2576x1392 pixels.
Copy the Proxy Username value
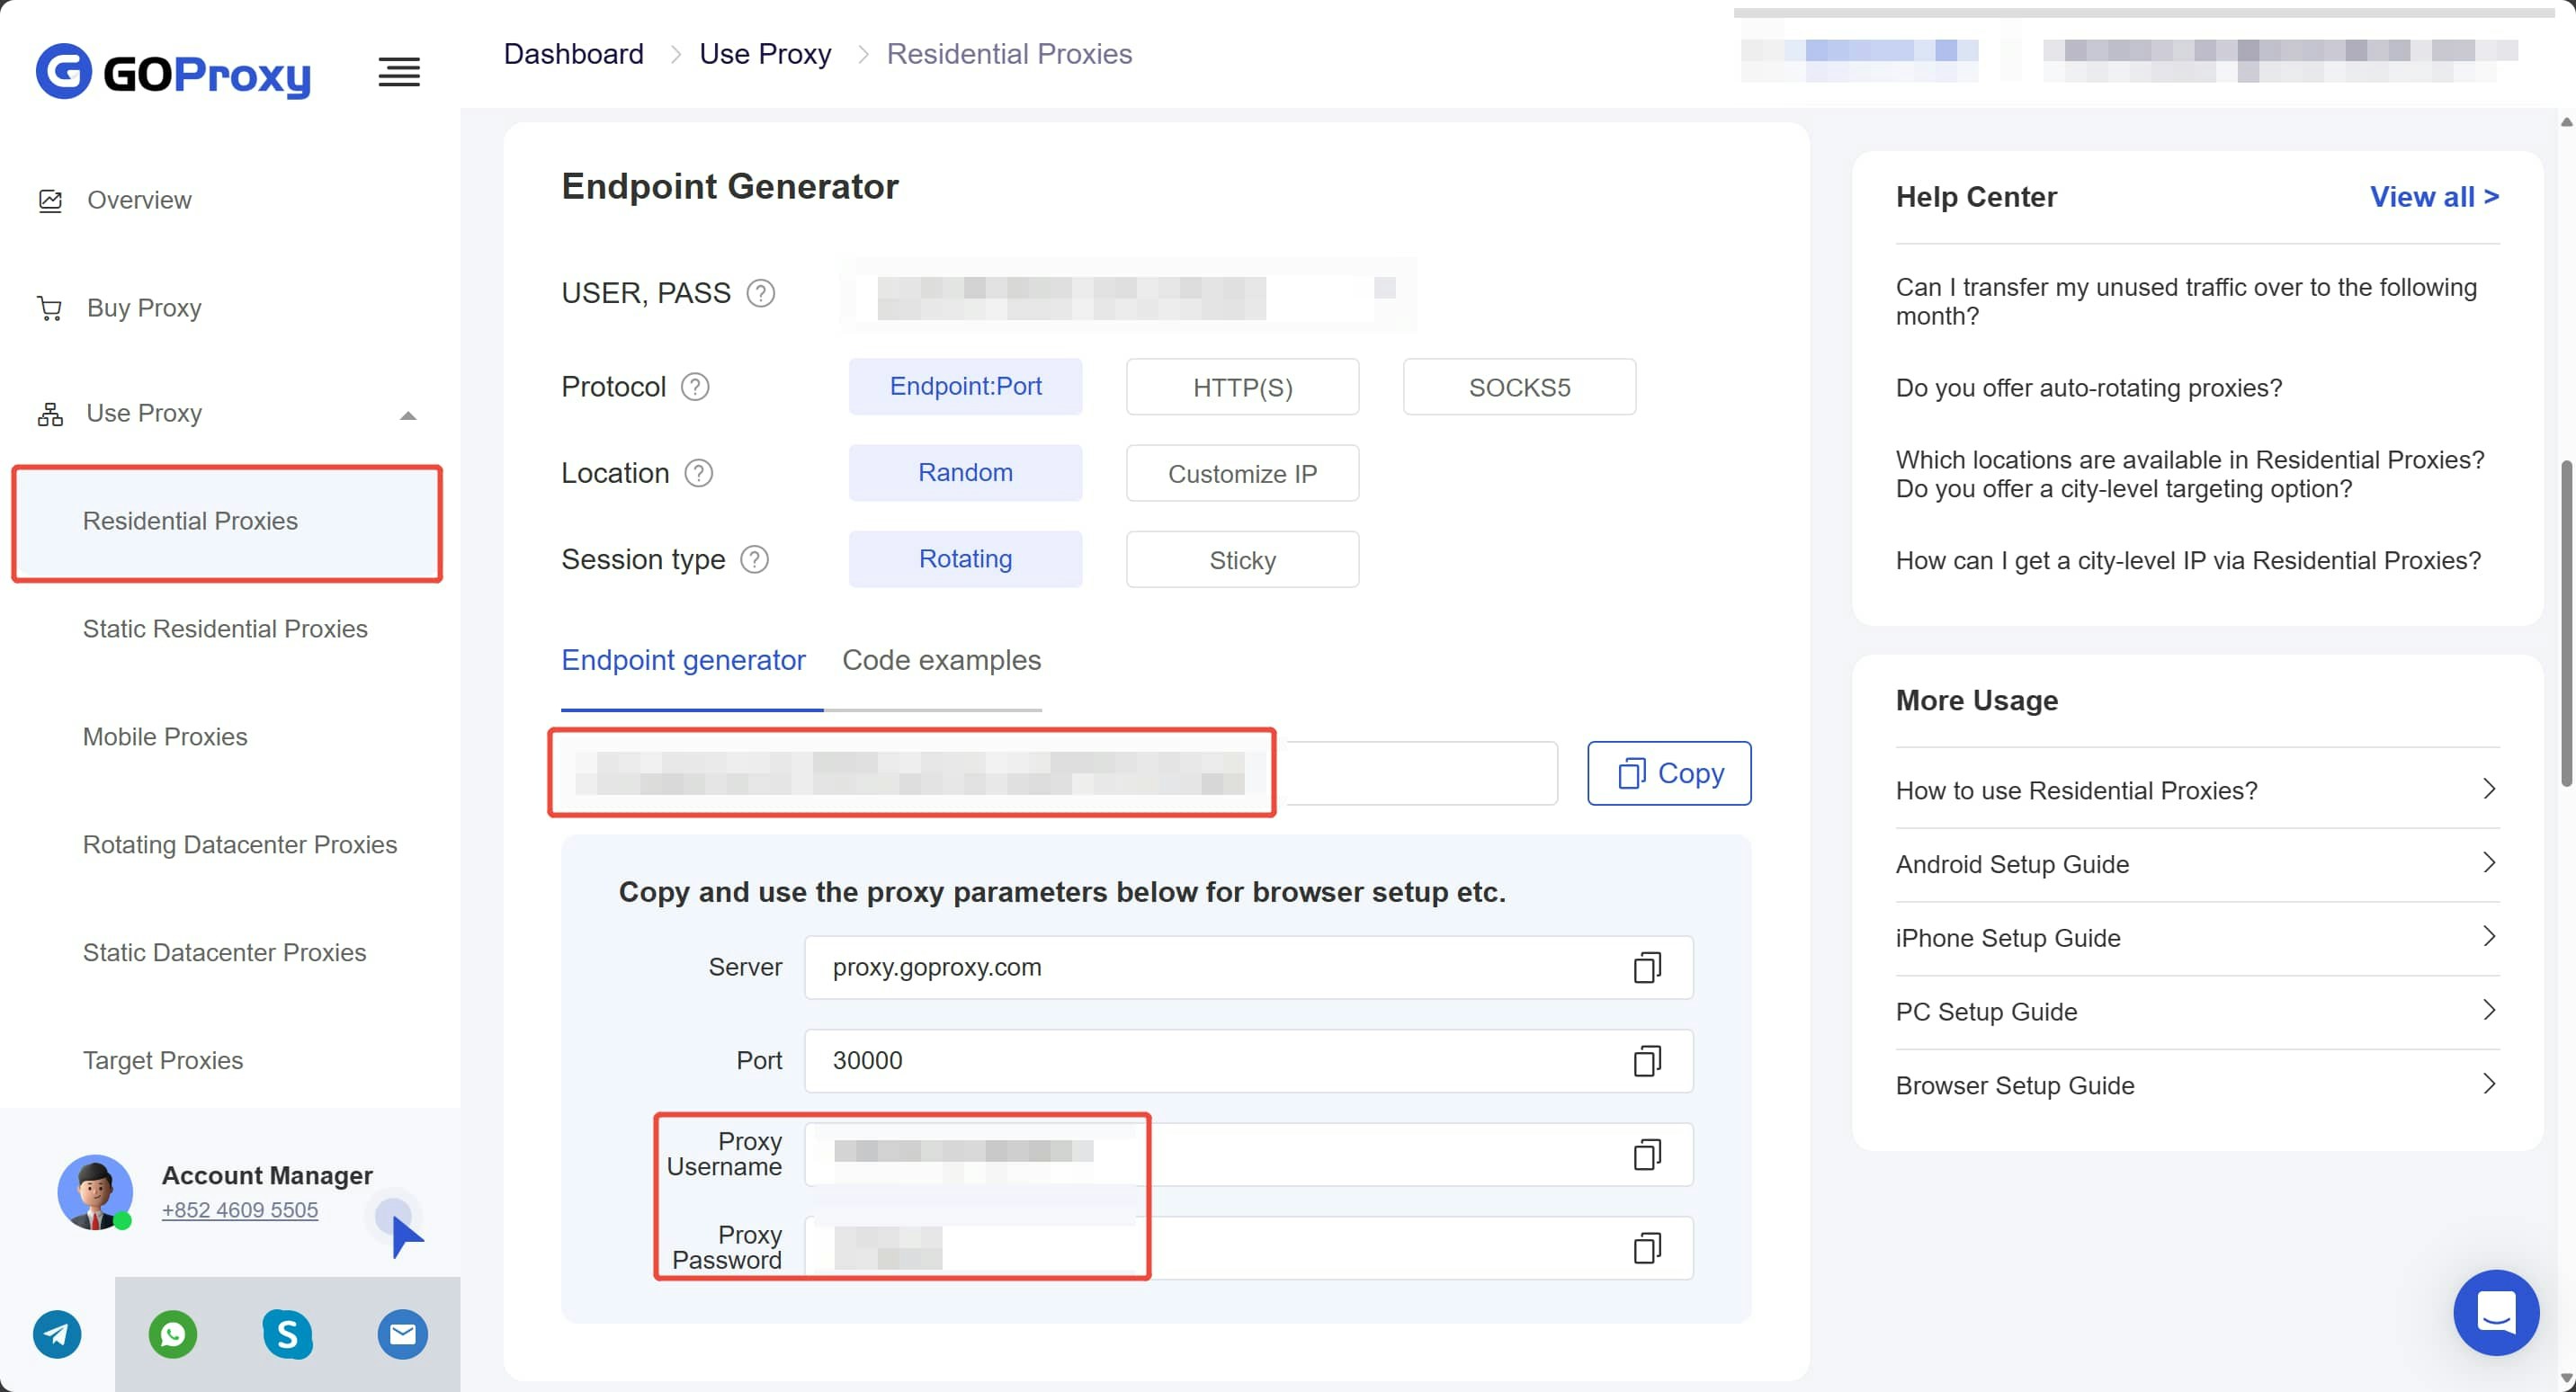click(1646, 1155)
